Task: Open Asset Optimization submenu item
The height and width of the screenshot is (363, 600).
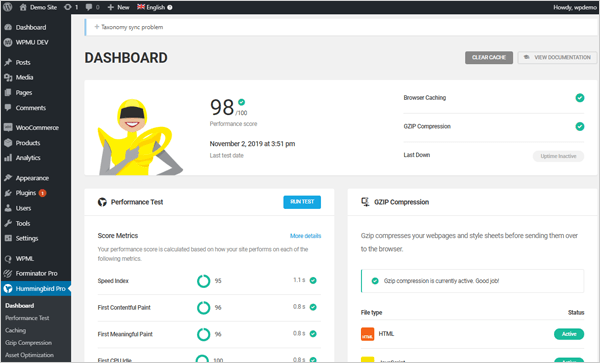Action: coord(29,355)
